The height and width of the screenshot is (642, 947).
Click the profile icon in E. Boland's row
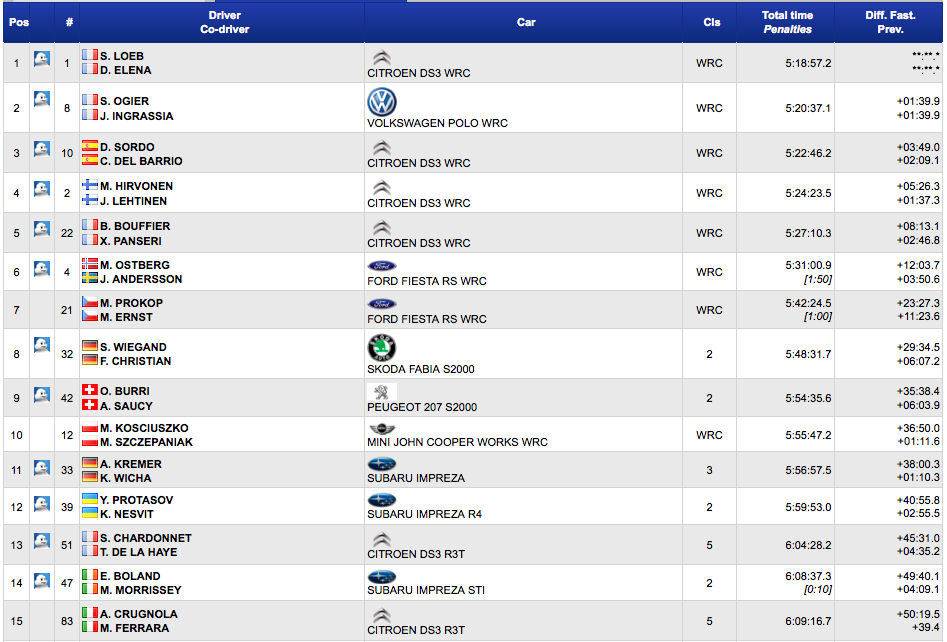coord(42,580)
